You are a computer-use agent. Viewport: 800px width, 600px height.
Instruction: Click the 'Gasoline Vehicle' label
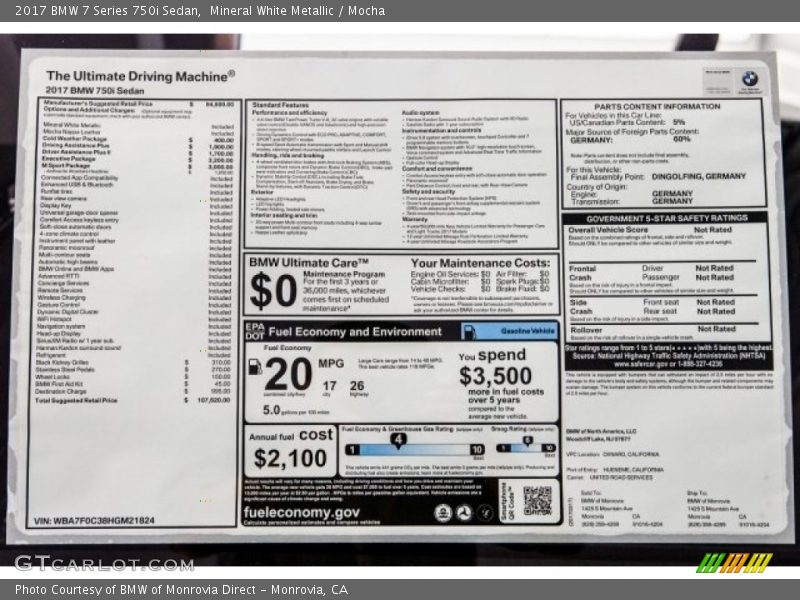[528, 331]
